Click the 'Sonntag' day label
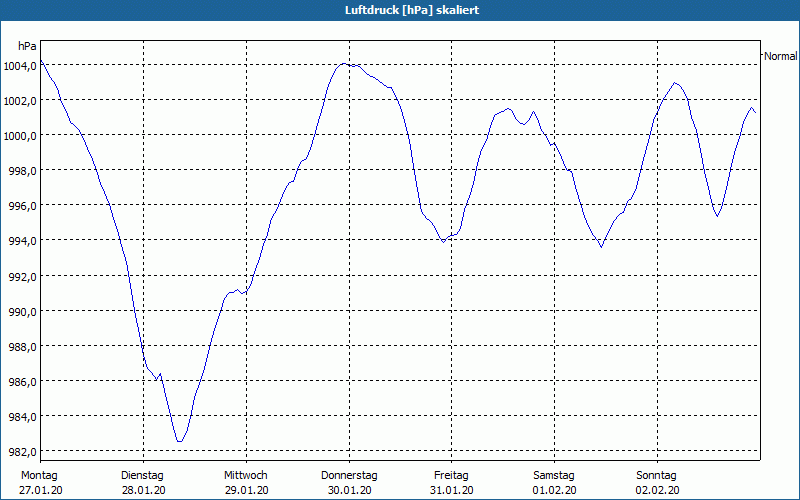800x500 pixels. pos(657,476)
